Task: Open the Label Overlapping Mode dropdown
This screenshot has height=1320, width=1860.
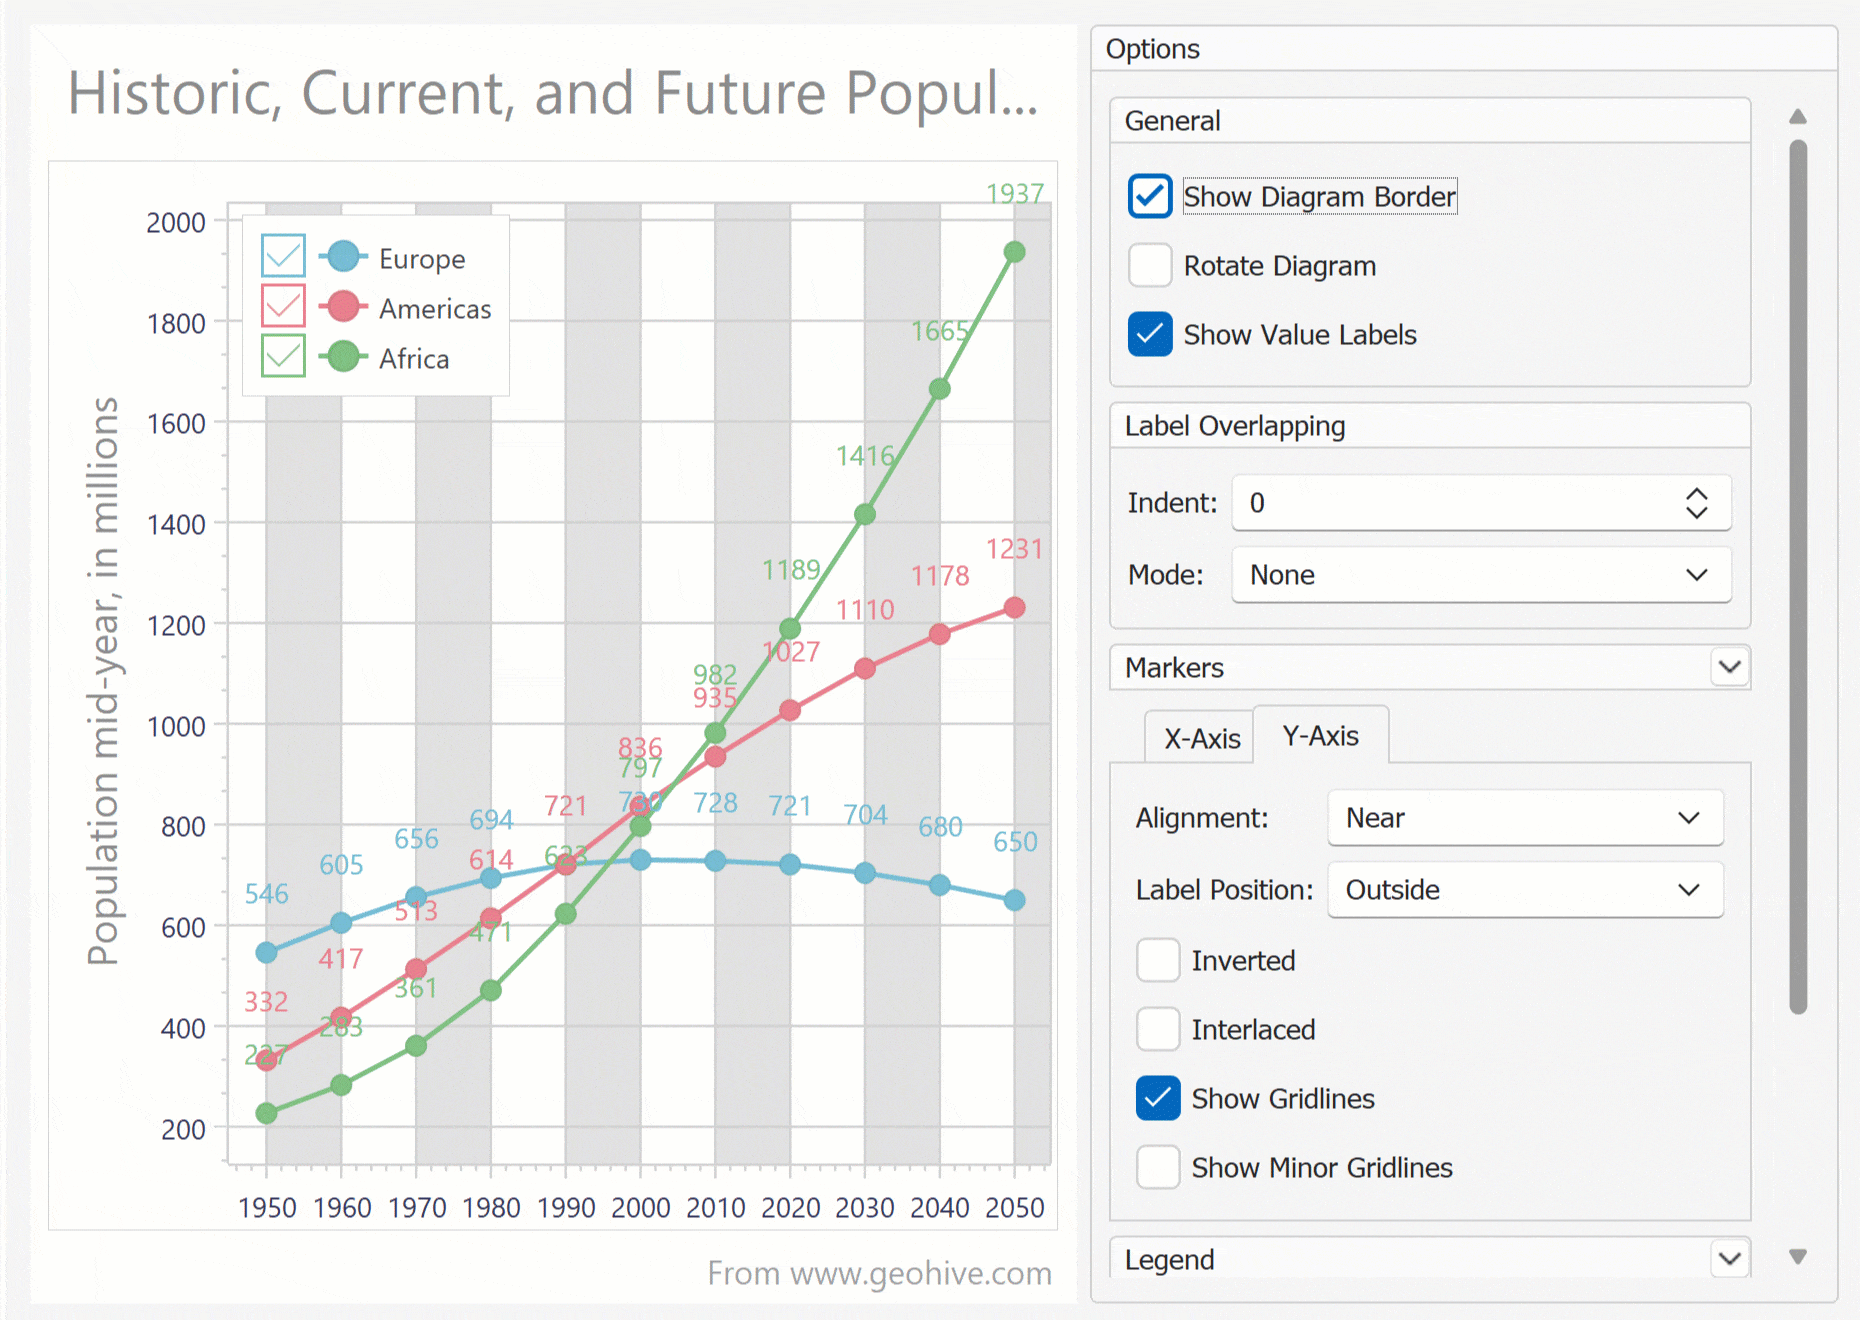Action: [x=1481, y=575]
